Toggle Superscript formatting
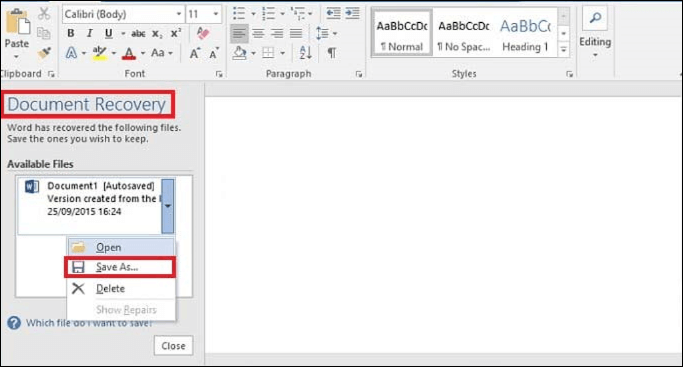The image size is (683, 367). pos(176,33)
